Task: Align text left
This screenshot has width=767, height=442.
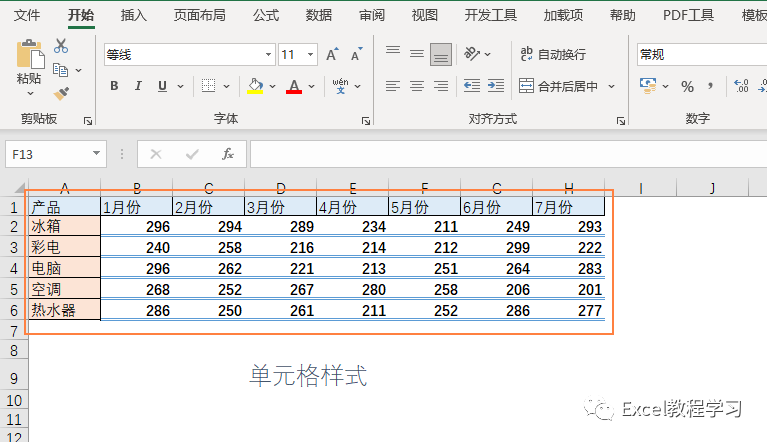Action: tap(393, 87)
